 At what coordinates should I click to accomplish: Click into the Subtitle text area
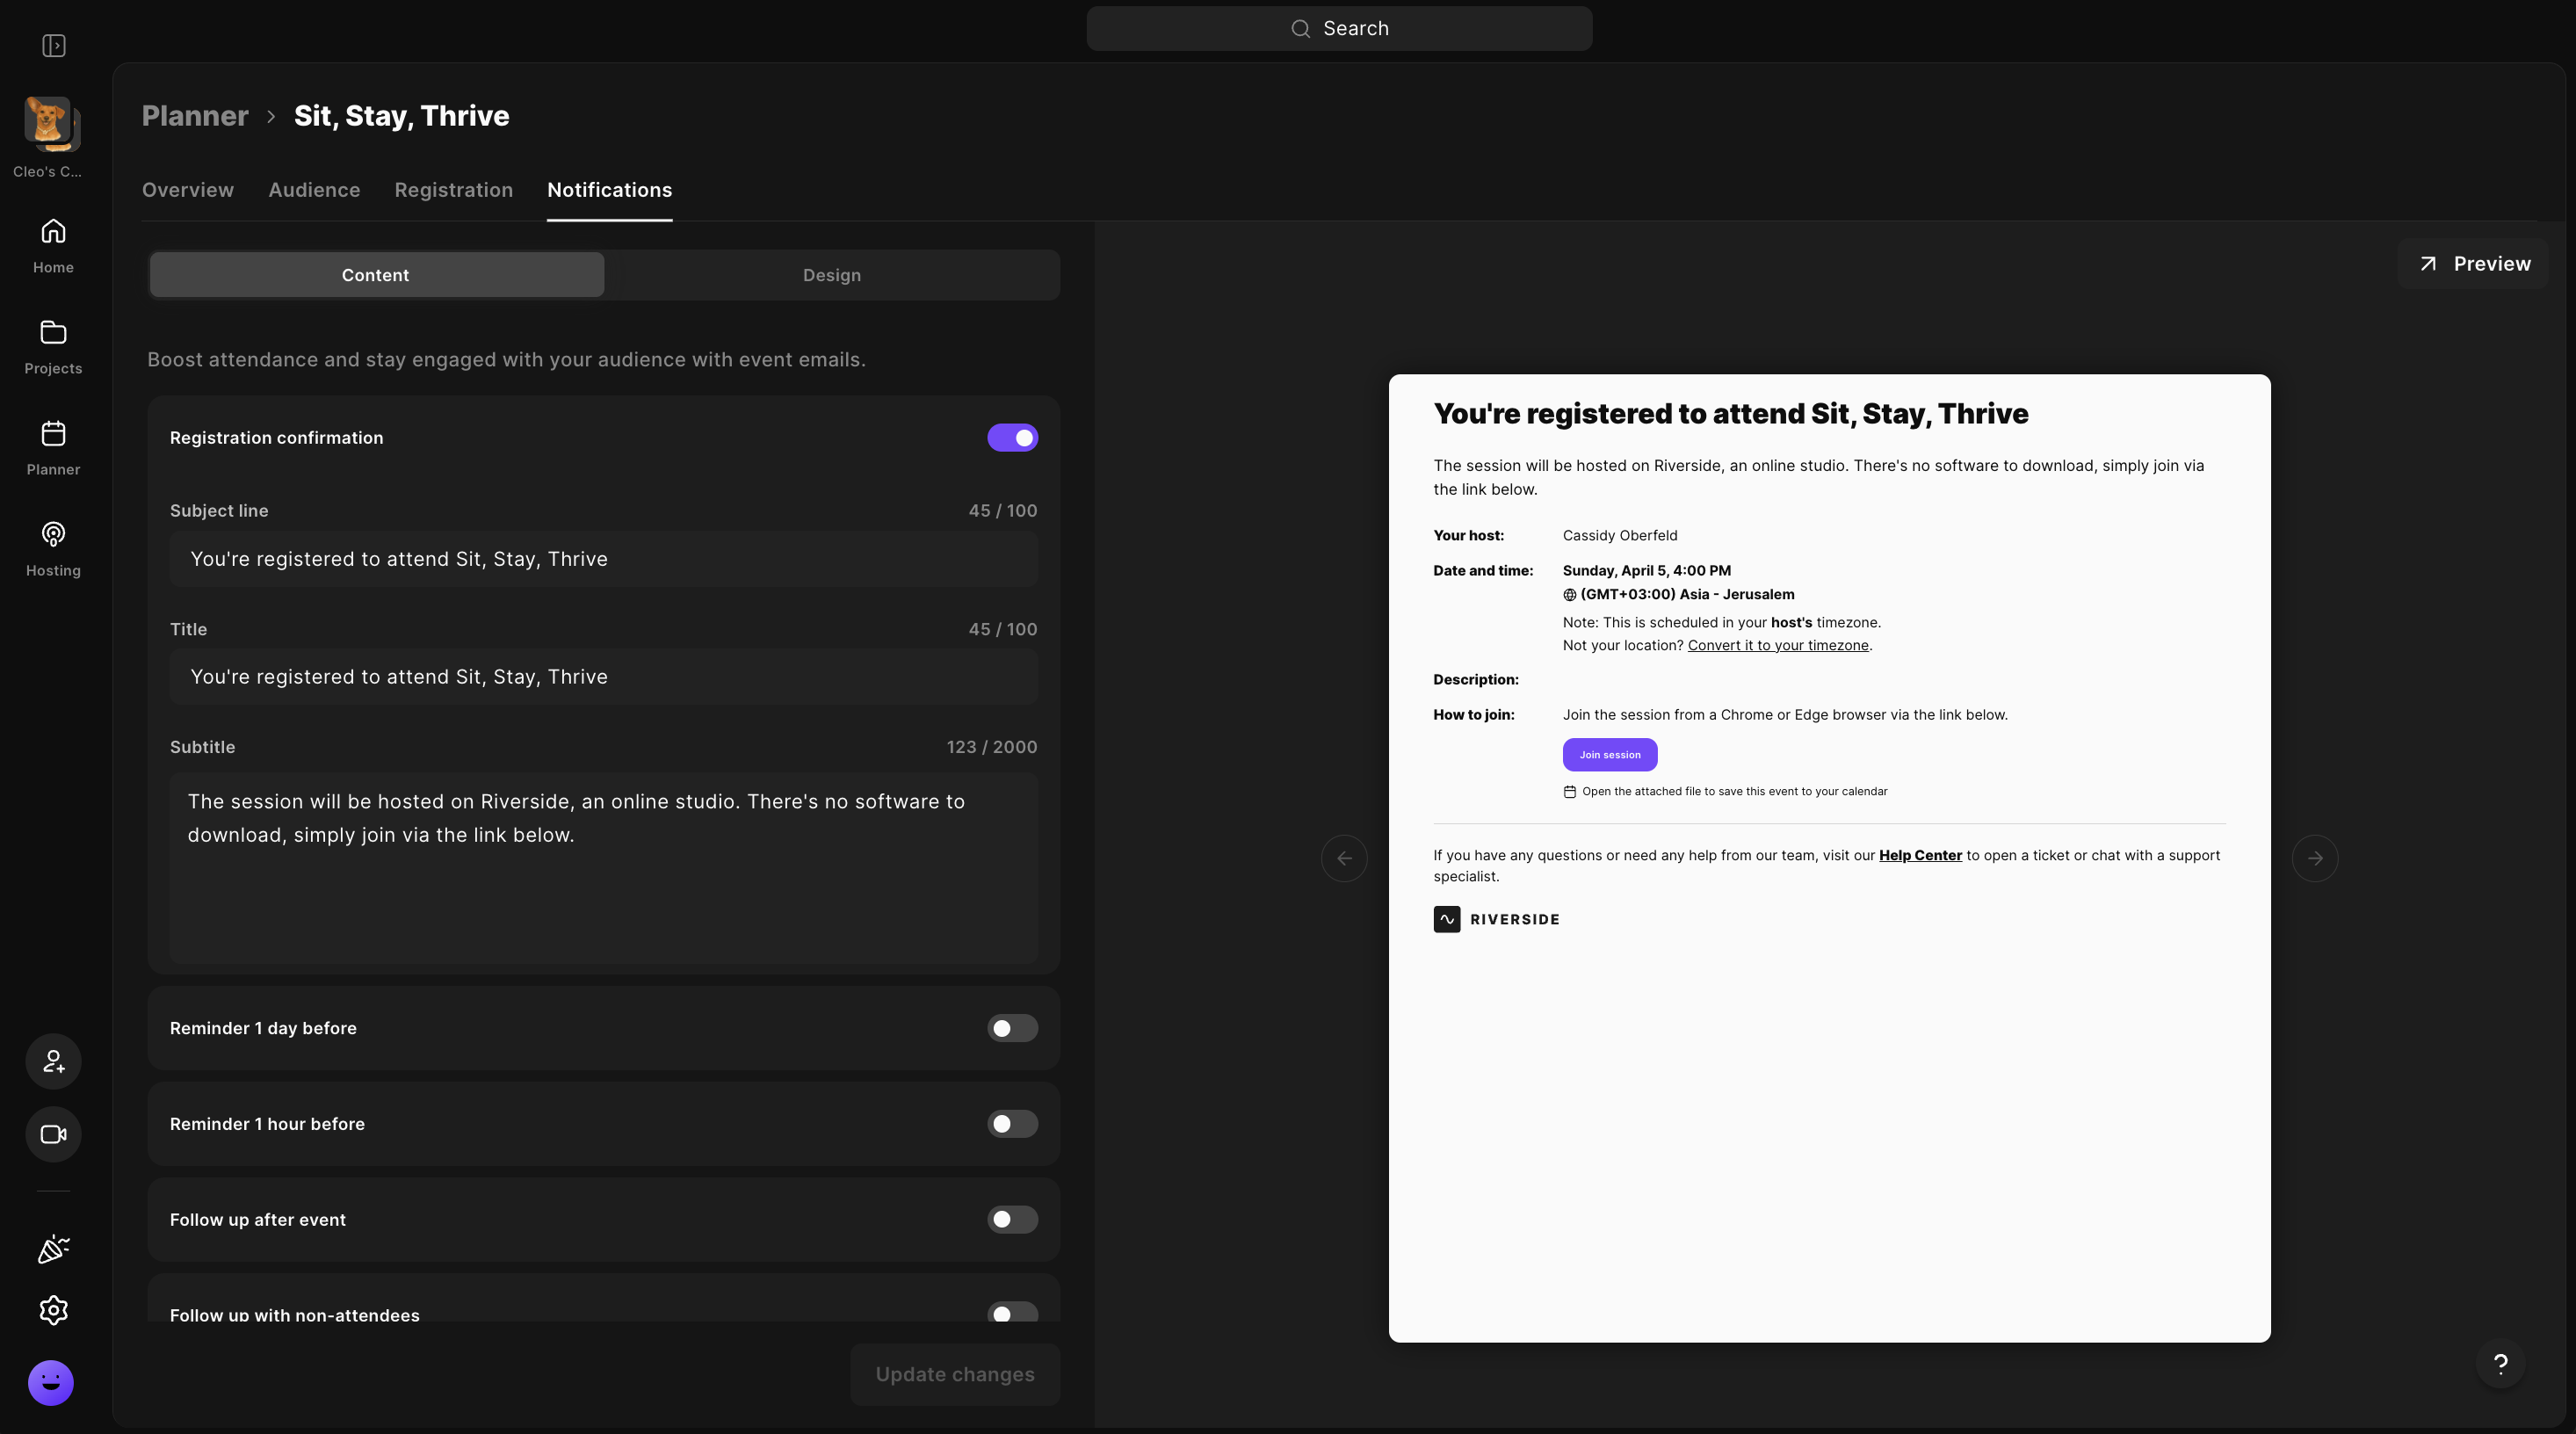point(603,867)
